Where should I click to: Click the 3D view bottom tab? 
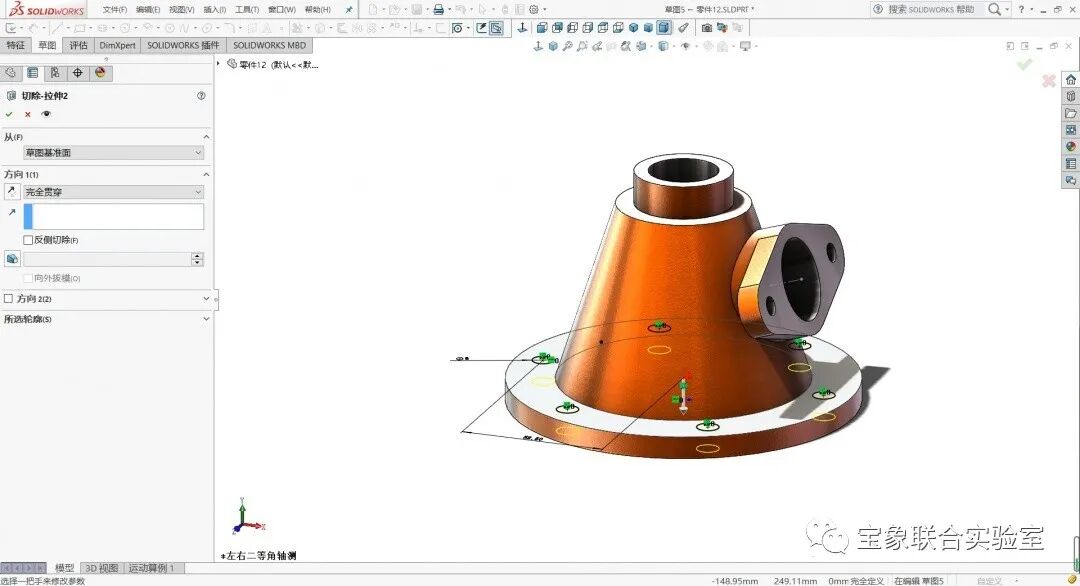pos(101,568)
